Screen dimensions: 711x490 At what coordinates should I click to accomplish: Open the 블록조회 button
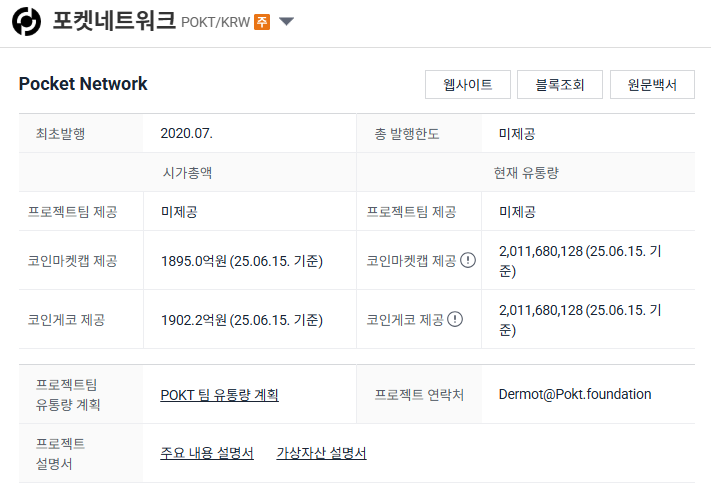click(x=560, y=84)
